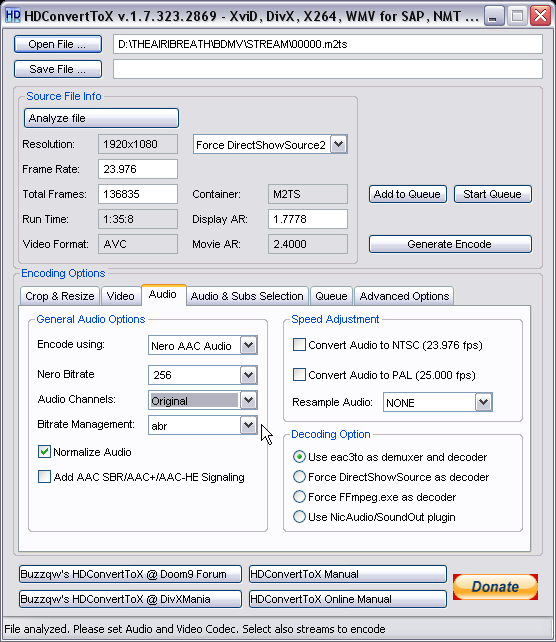Open the Queue tab

(331, 296)
